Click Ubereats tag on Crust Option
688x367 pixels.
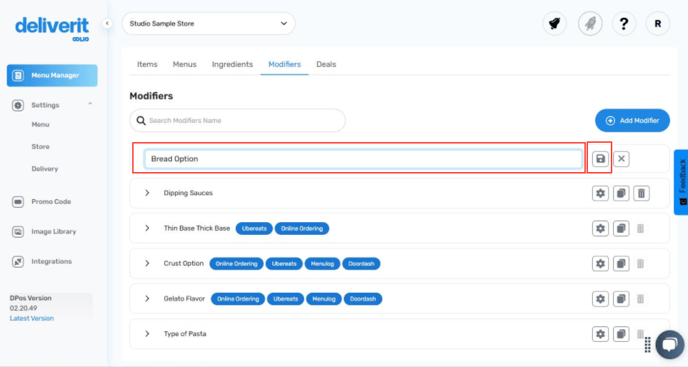click(x=284, y=263)
